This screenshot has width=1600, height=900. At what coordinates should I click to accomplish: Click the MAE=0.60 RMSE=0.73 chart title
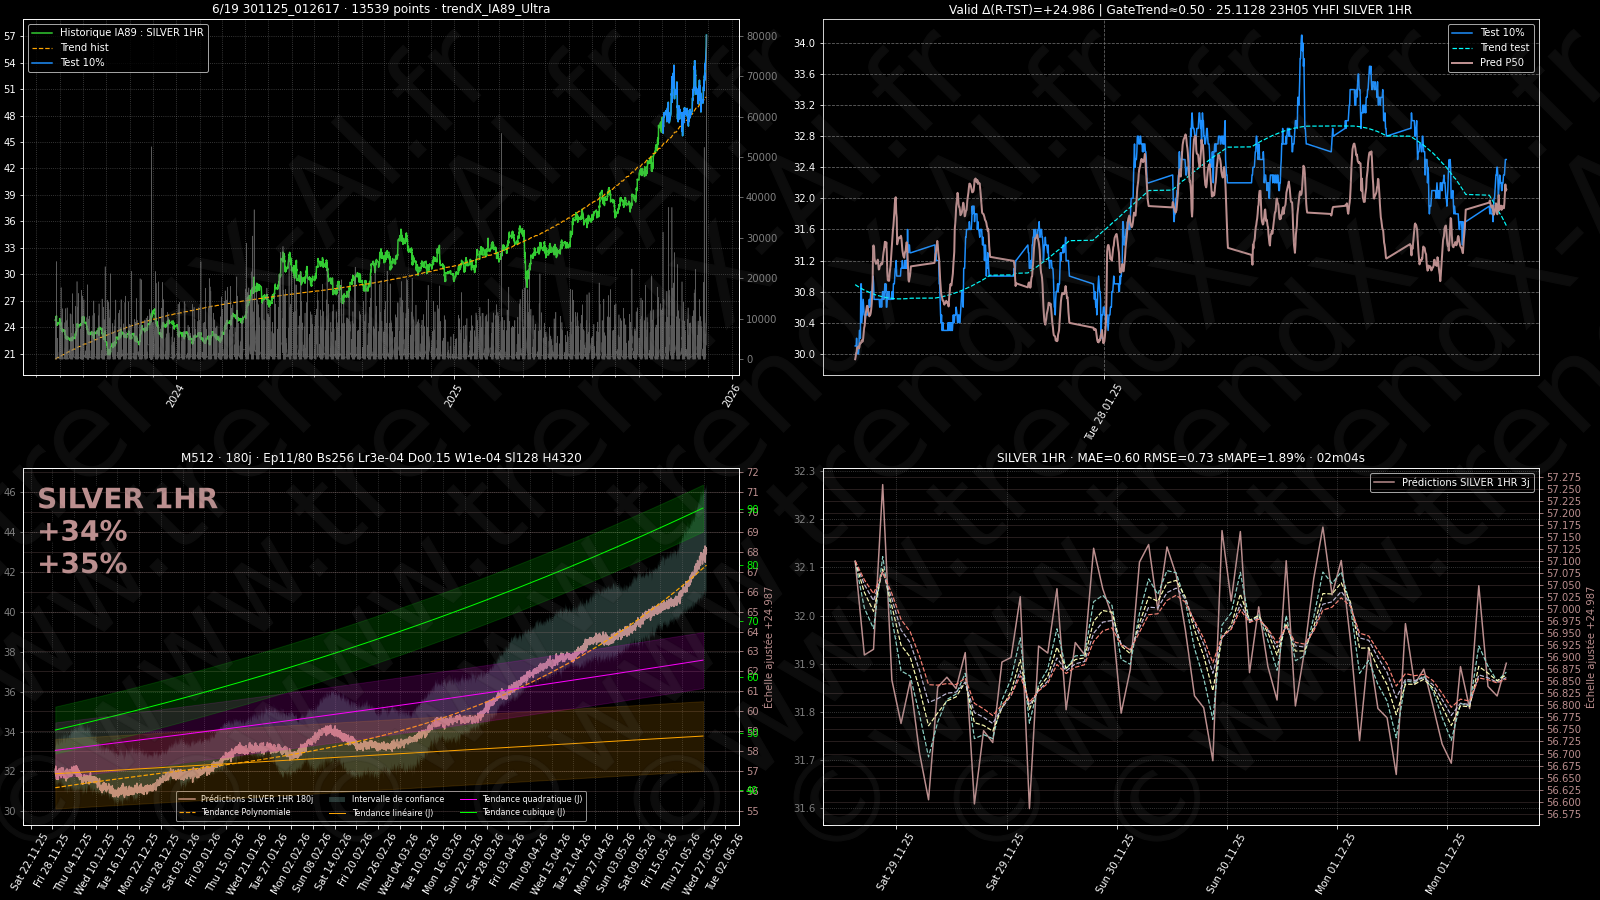1180,458
